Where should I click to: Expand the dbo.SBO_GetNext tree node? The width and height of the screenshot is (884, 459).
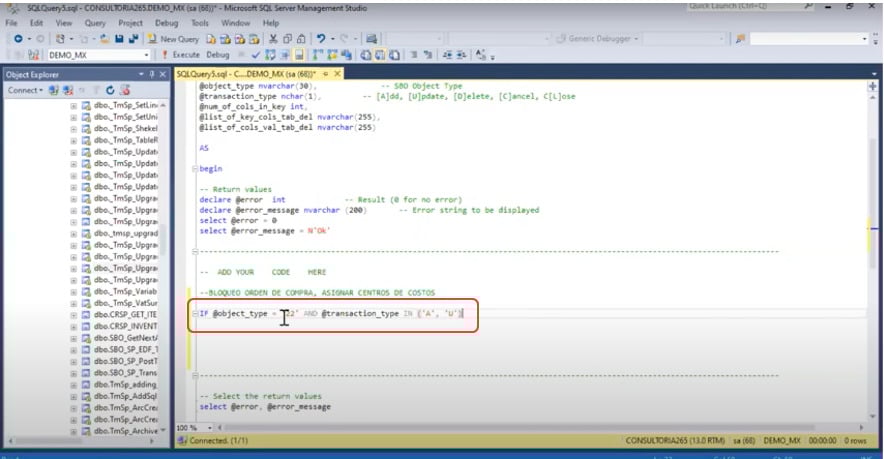coord(74,339)
